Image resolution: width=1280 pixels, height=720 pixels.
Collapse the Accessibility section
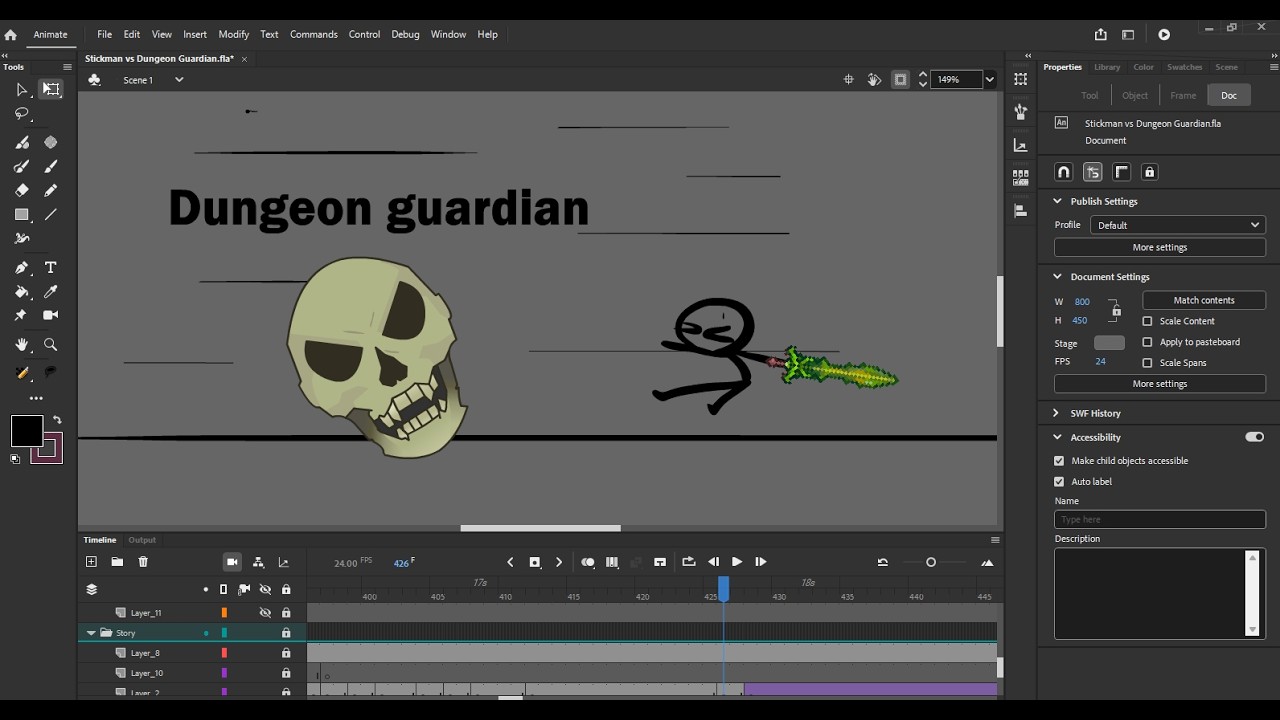click(1057, 437)
